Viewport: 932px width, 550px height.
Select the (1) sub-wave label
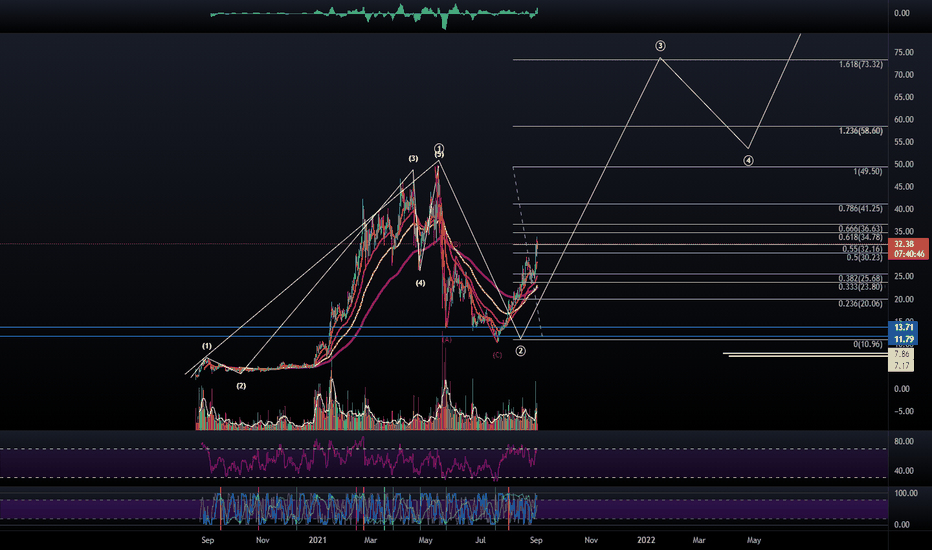(206, 346)
